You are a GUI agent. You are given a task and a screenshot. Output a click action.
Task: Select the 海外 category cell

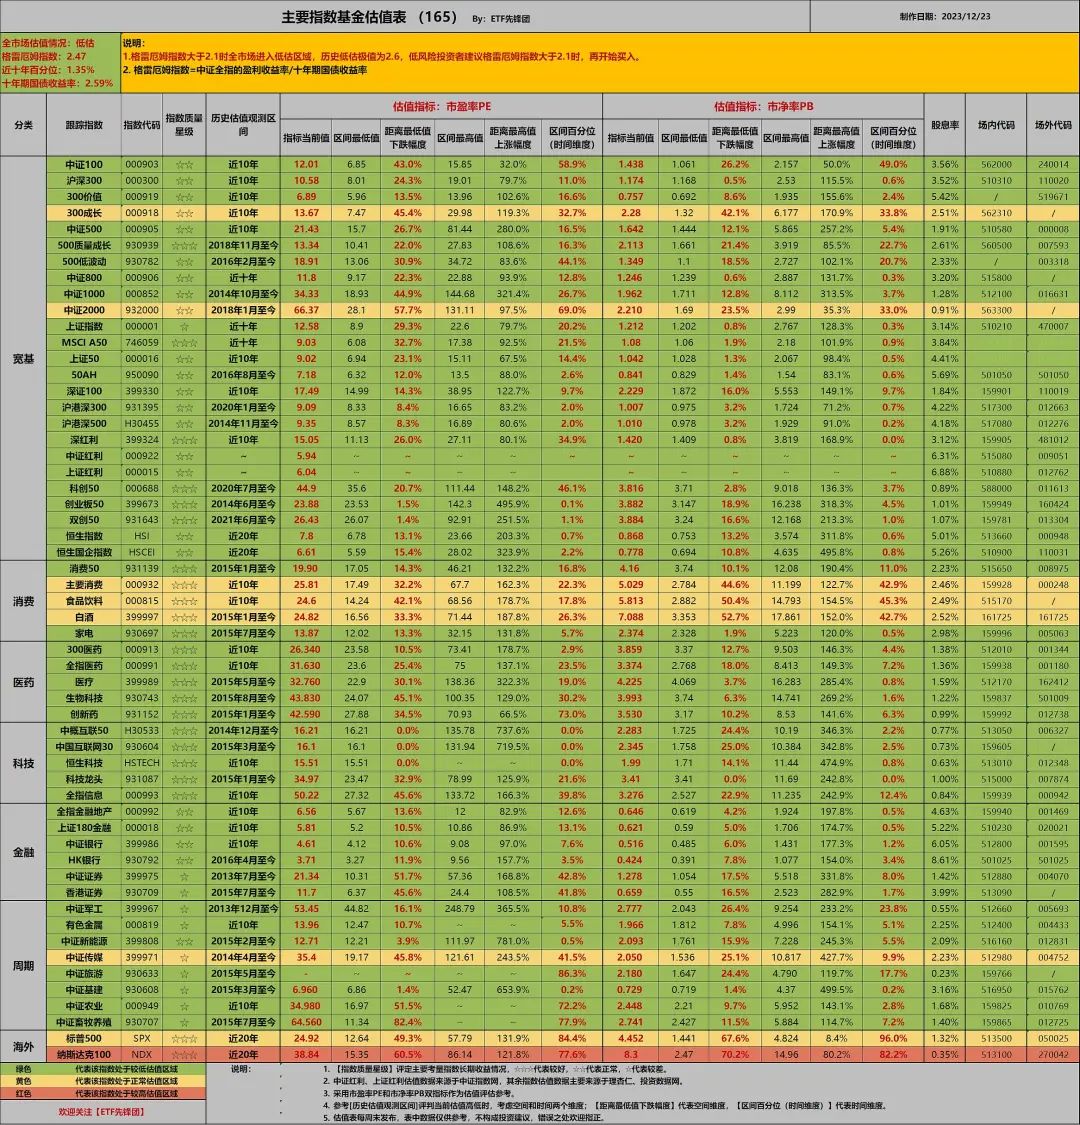coord(24,1046)
